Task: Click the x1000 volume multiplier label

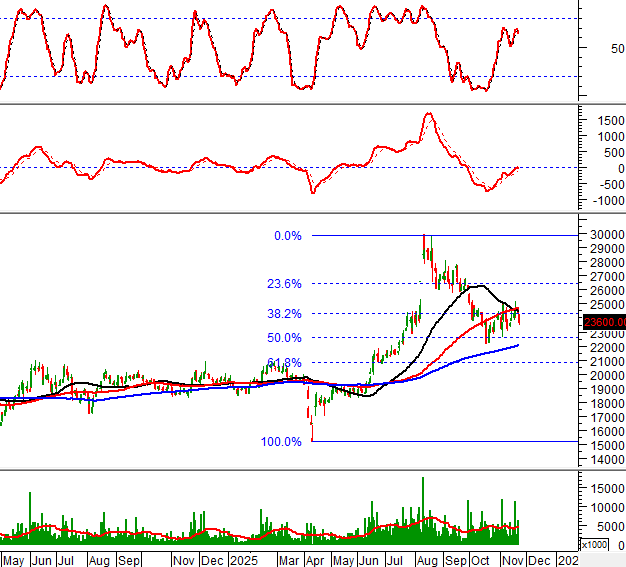Action: click(x=593, y=544)
